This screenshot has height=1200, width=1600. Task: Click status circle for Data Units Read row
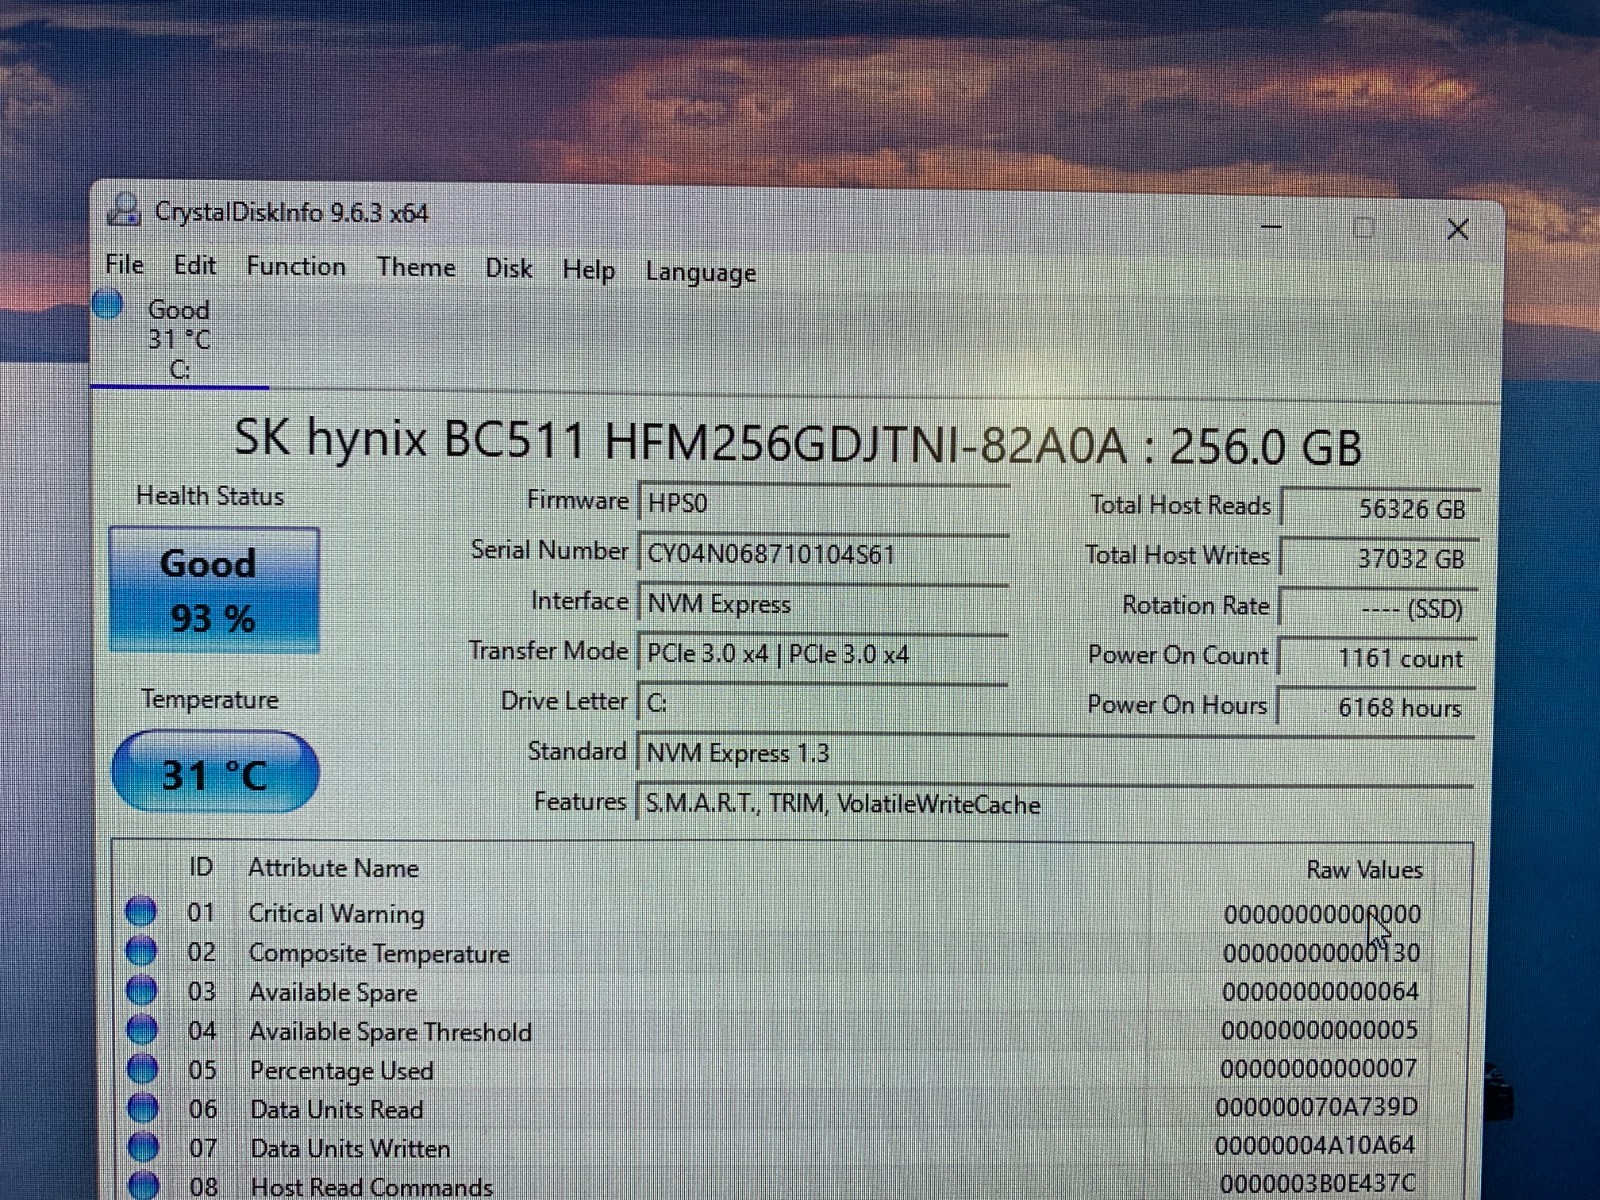[x=143, y=1107]
